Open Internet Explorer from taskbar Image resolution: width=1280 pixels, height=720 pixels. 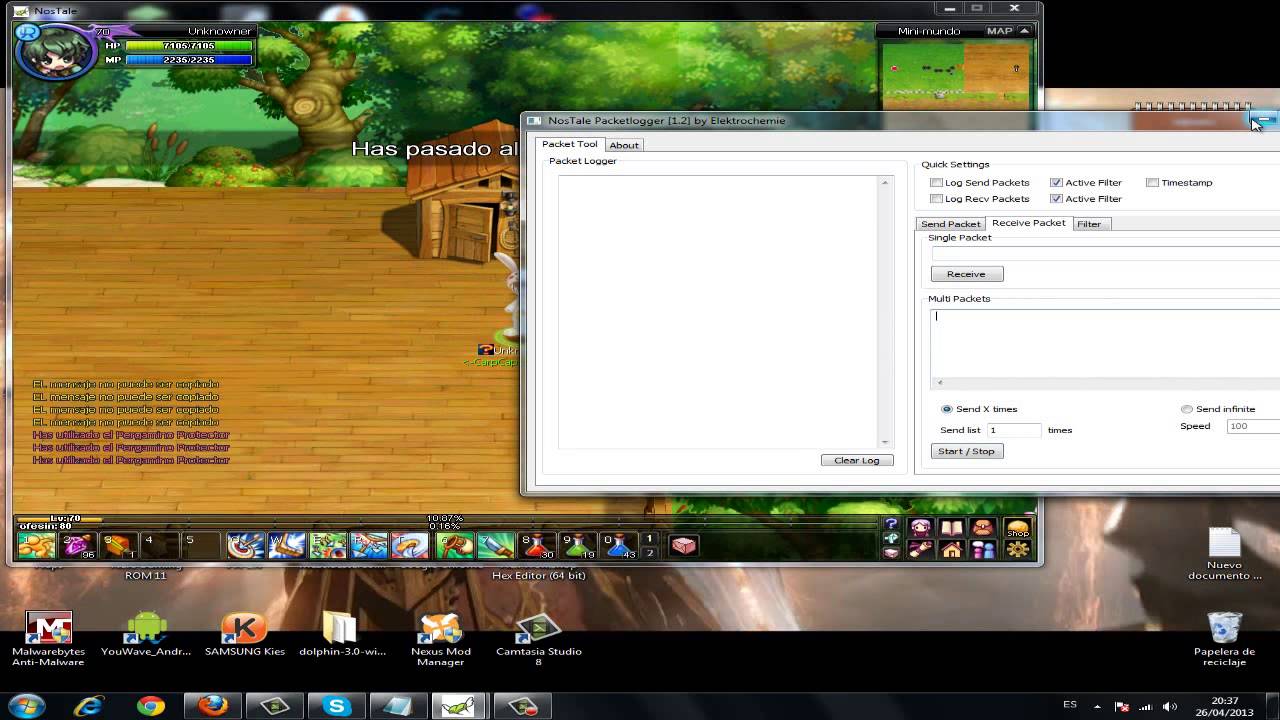(90, 706)
